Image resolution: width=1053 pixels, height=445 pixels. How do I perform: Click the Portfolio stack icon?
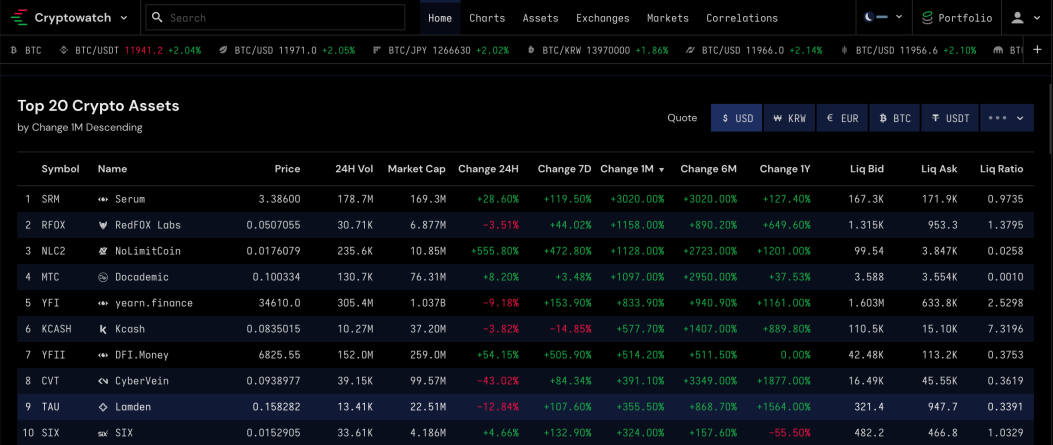(927, 18)
